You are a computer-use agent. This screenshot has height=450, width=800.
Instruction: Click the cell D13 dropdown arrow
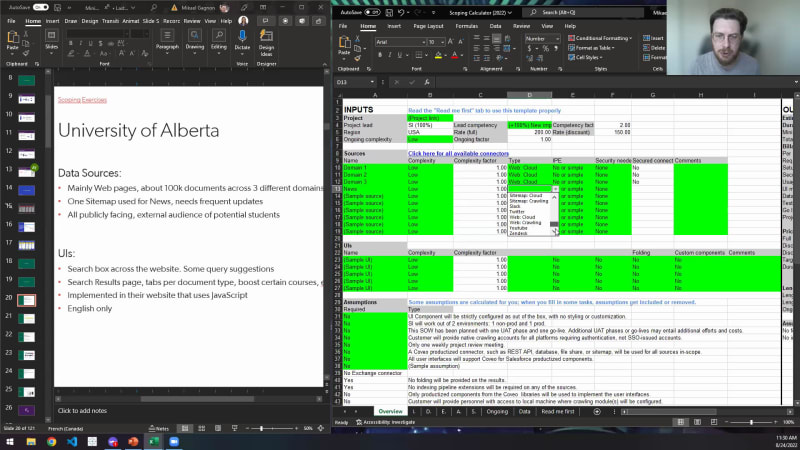pyautogui.click(x=555, y=189)
